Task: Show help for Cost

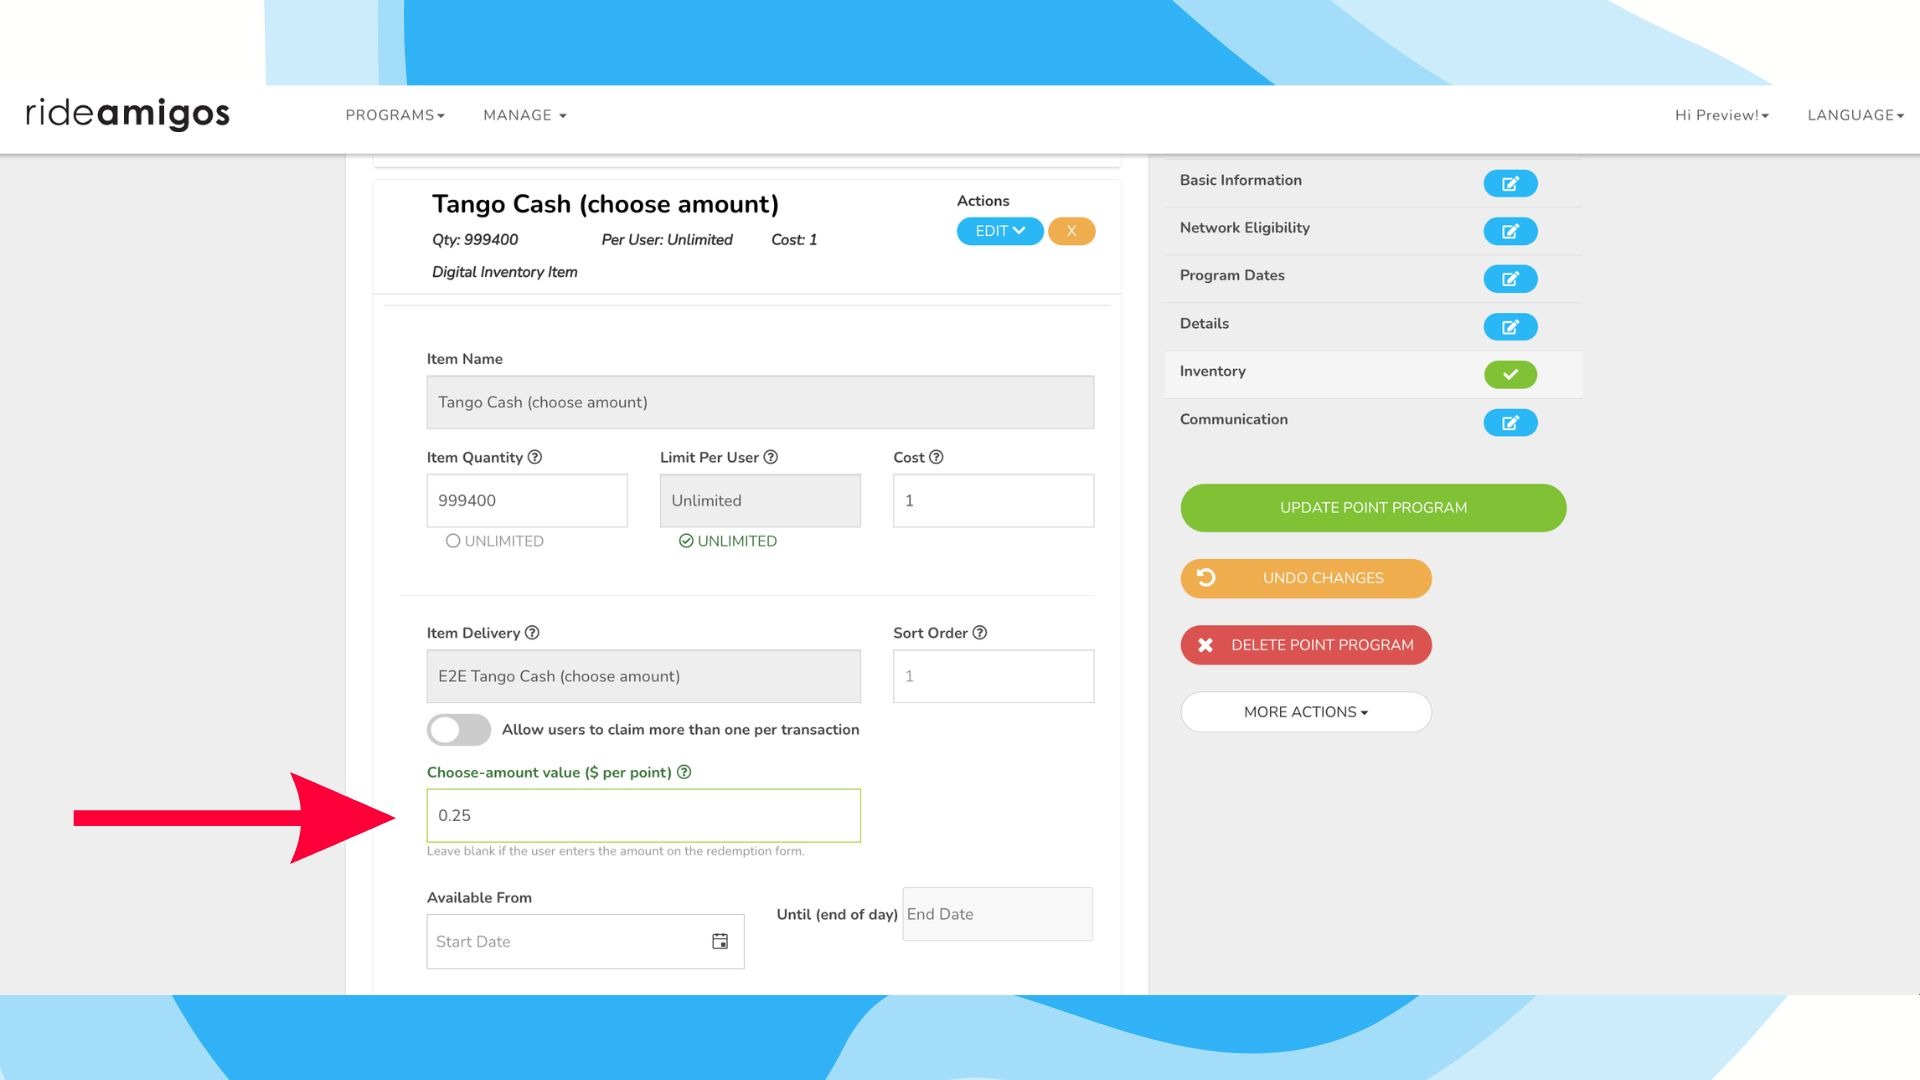Action: click(936, 457)
